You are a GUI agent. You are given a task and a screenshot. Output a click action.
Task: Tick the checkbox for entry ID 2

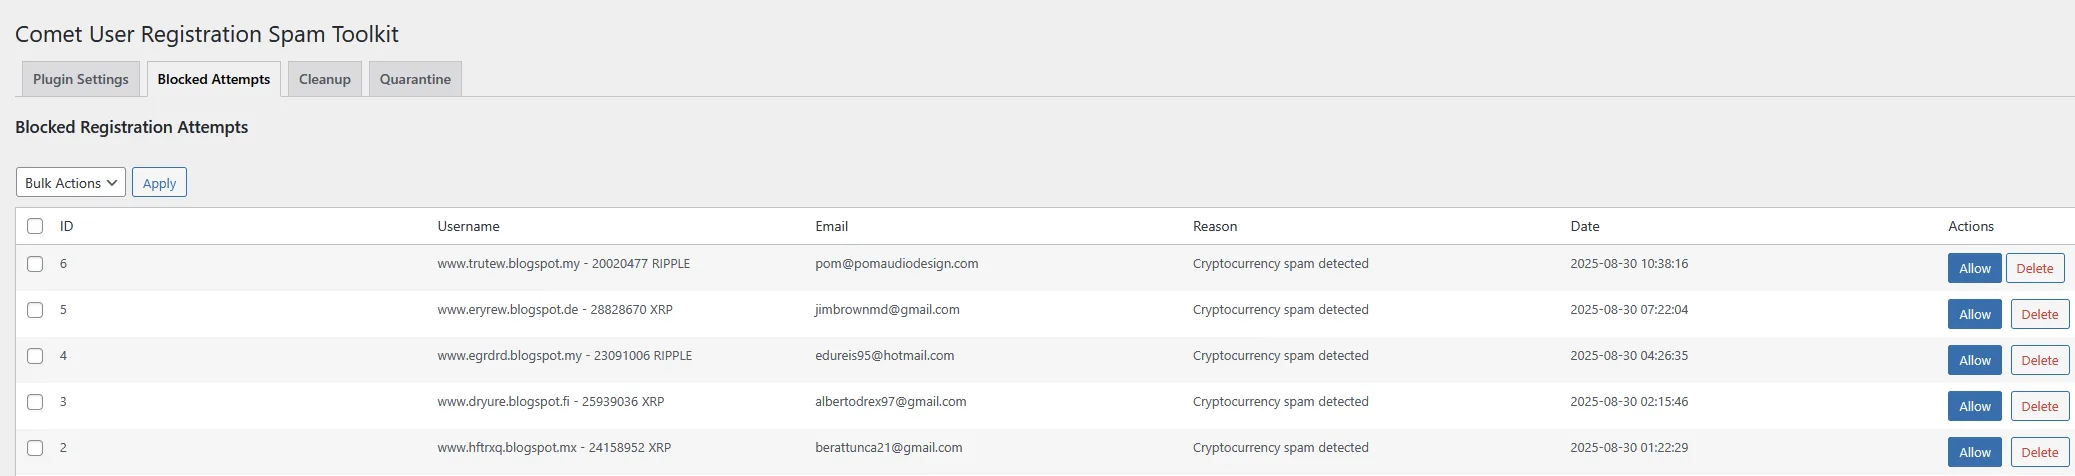pyautogui.click(x=35, y=448)
